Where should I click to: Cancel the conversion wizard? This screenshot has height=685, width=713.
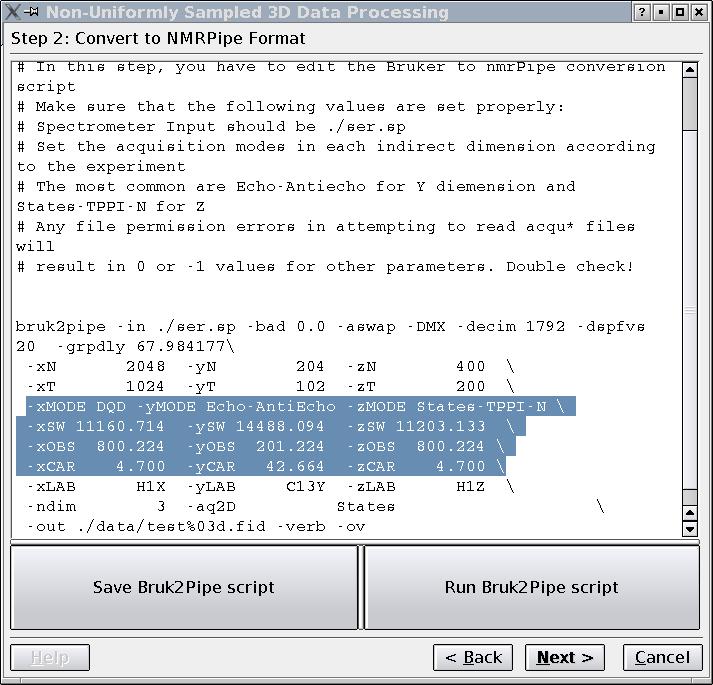[x=661, y=657]
